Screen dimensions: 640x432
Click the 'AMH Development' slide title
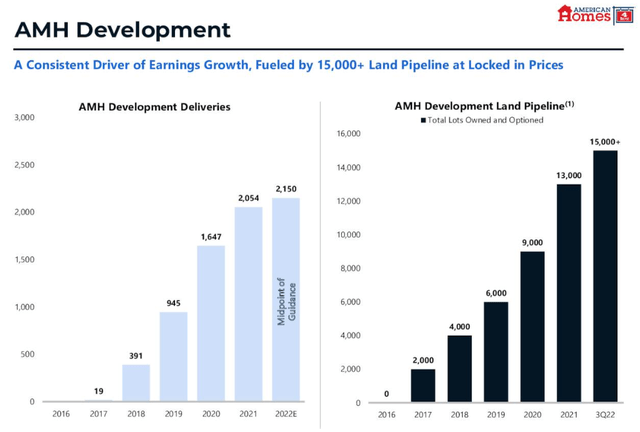pyautogui.click(x=122, y=30)
